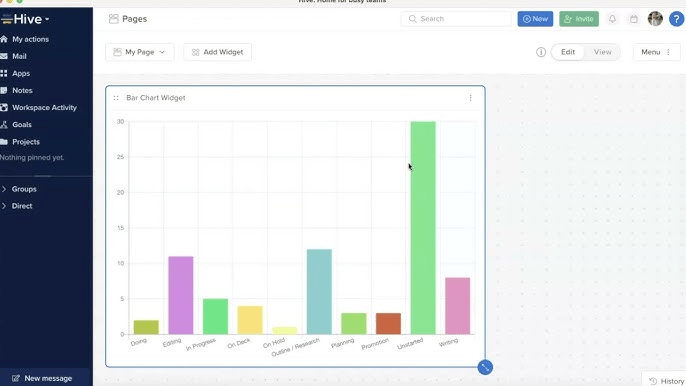Click the Pages header icon
This screenshot has width=686, height=386.
pyautogui.click(x=113, y=19)
